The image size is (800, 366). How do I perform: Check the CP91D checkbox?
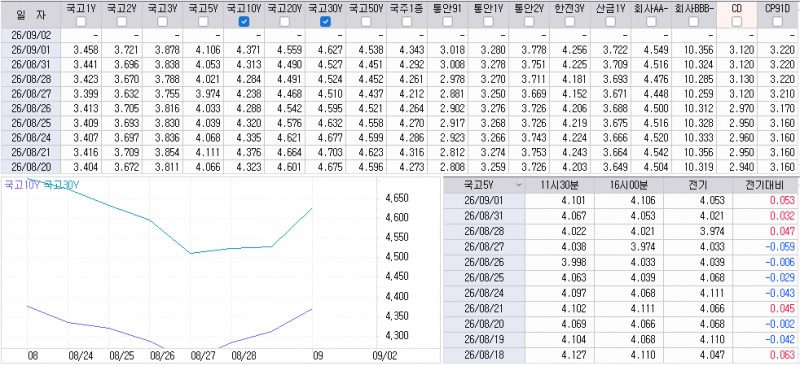(778, 21)
